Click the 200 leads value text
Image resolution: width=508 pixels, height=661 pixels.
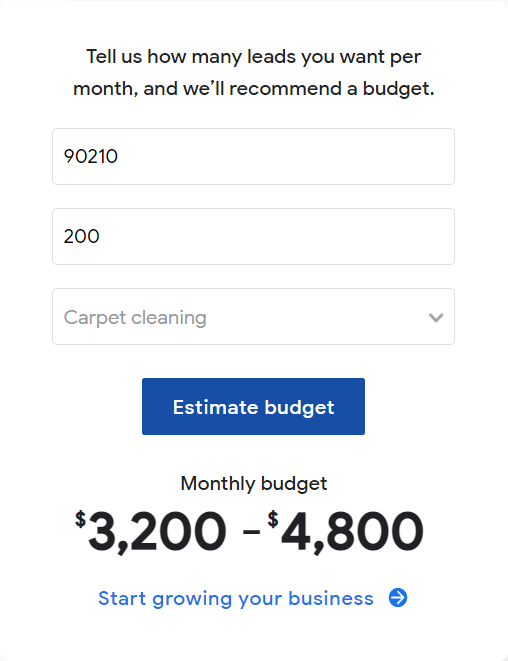tap(81, 236)
